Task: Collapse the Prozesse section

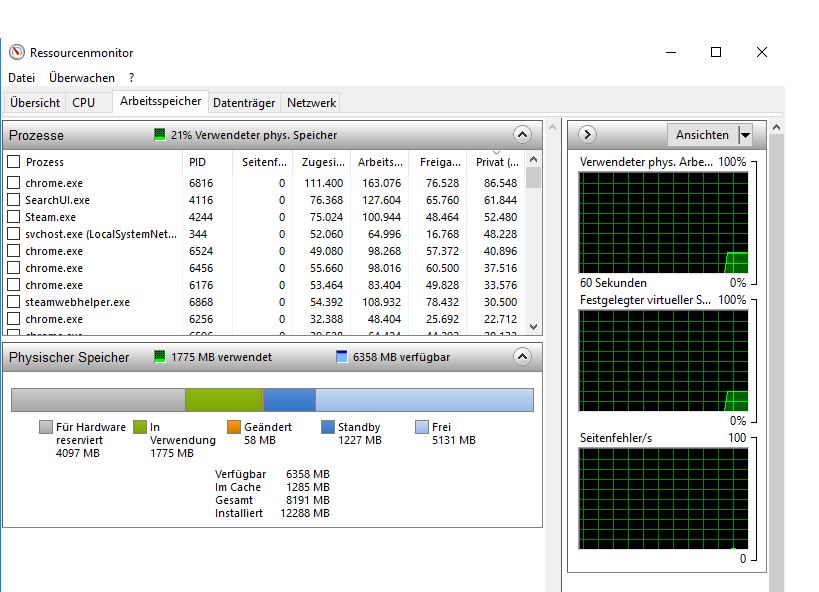Action: pyautogui.click(x=522, y=135)
